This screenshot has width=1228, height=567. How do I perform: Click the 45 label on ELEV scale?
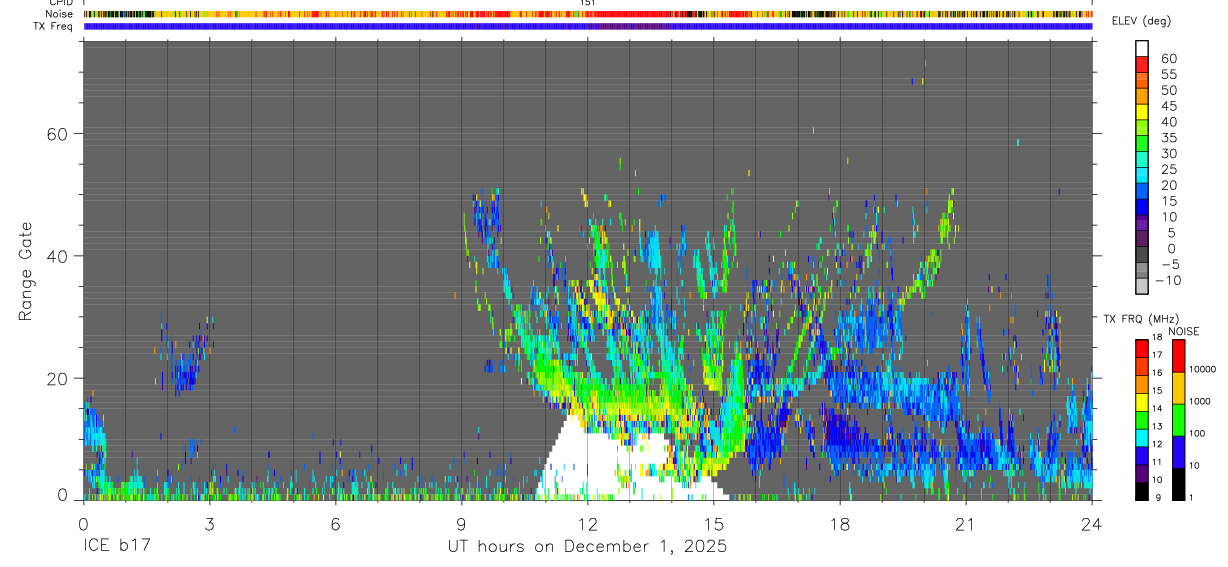tap(1168, 106)
